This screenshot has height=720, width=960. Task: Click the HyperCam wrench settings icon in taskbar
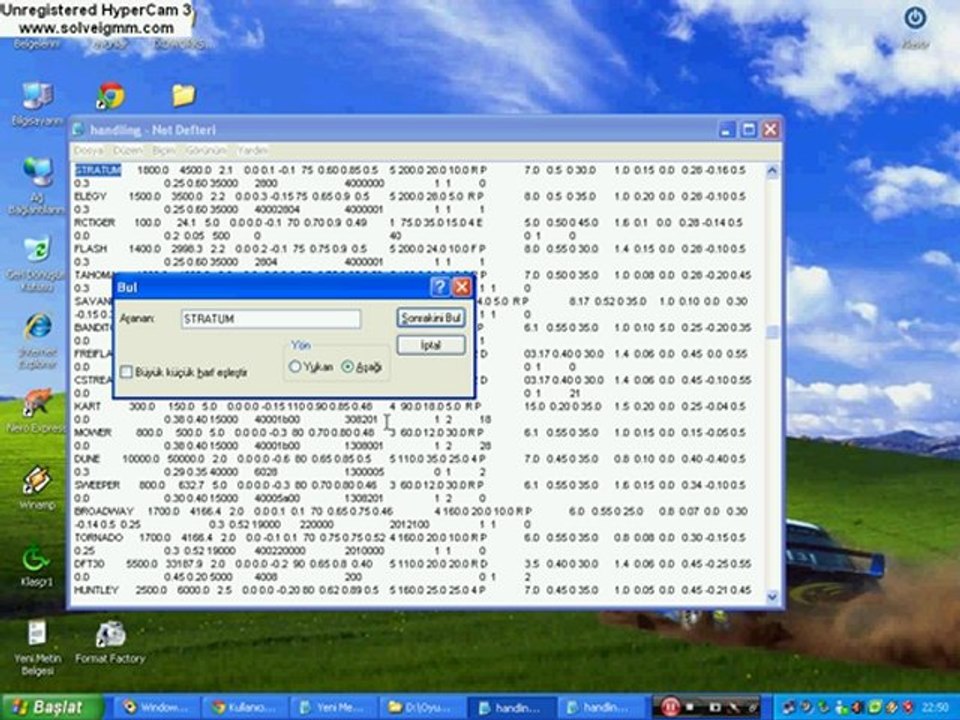[733, 708]
